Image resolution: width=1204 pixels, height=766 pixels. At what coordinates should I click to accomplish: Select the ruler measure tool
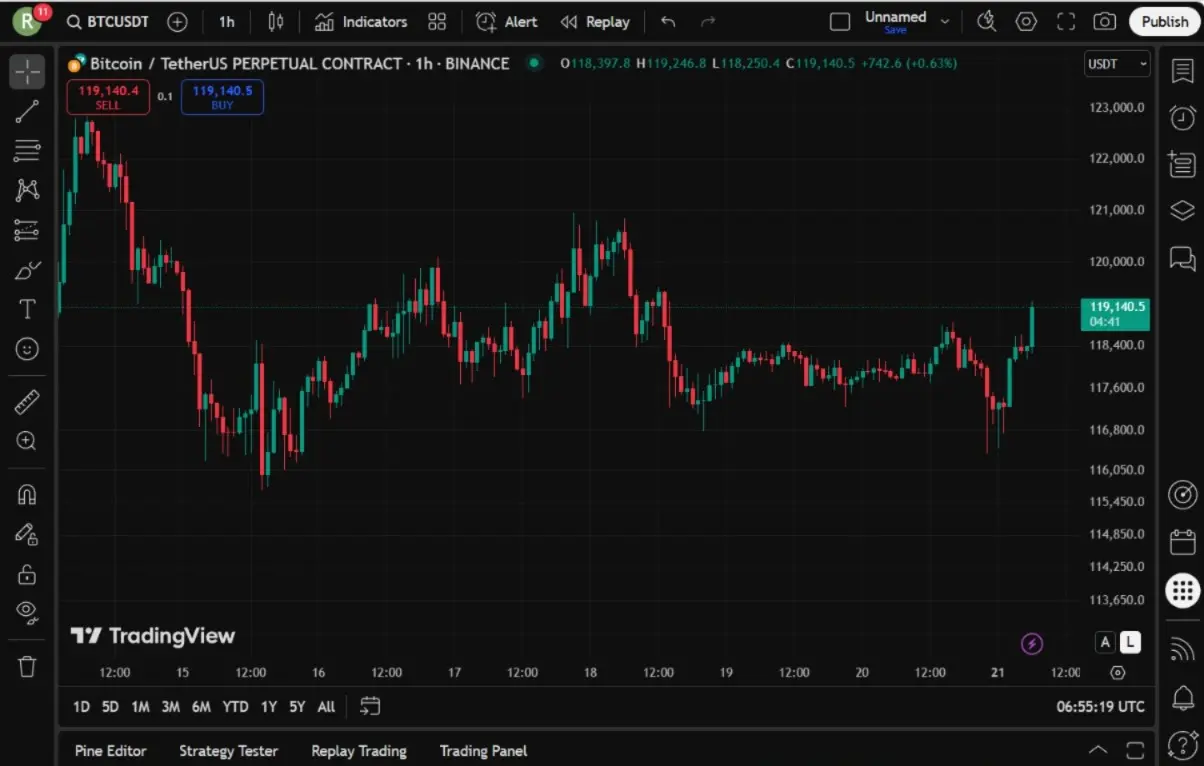point(27,402)
